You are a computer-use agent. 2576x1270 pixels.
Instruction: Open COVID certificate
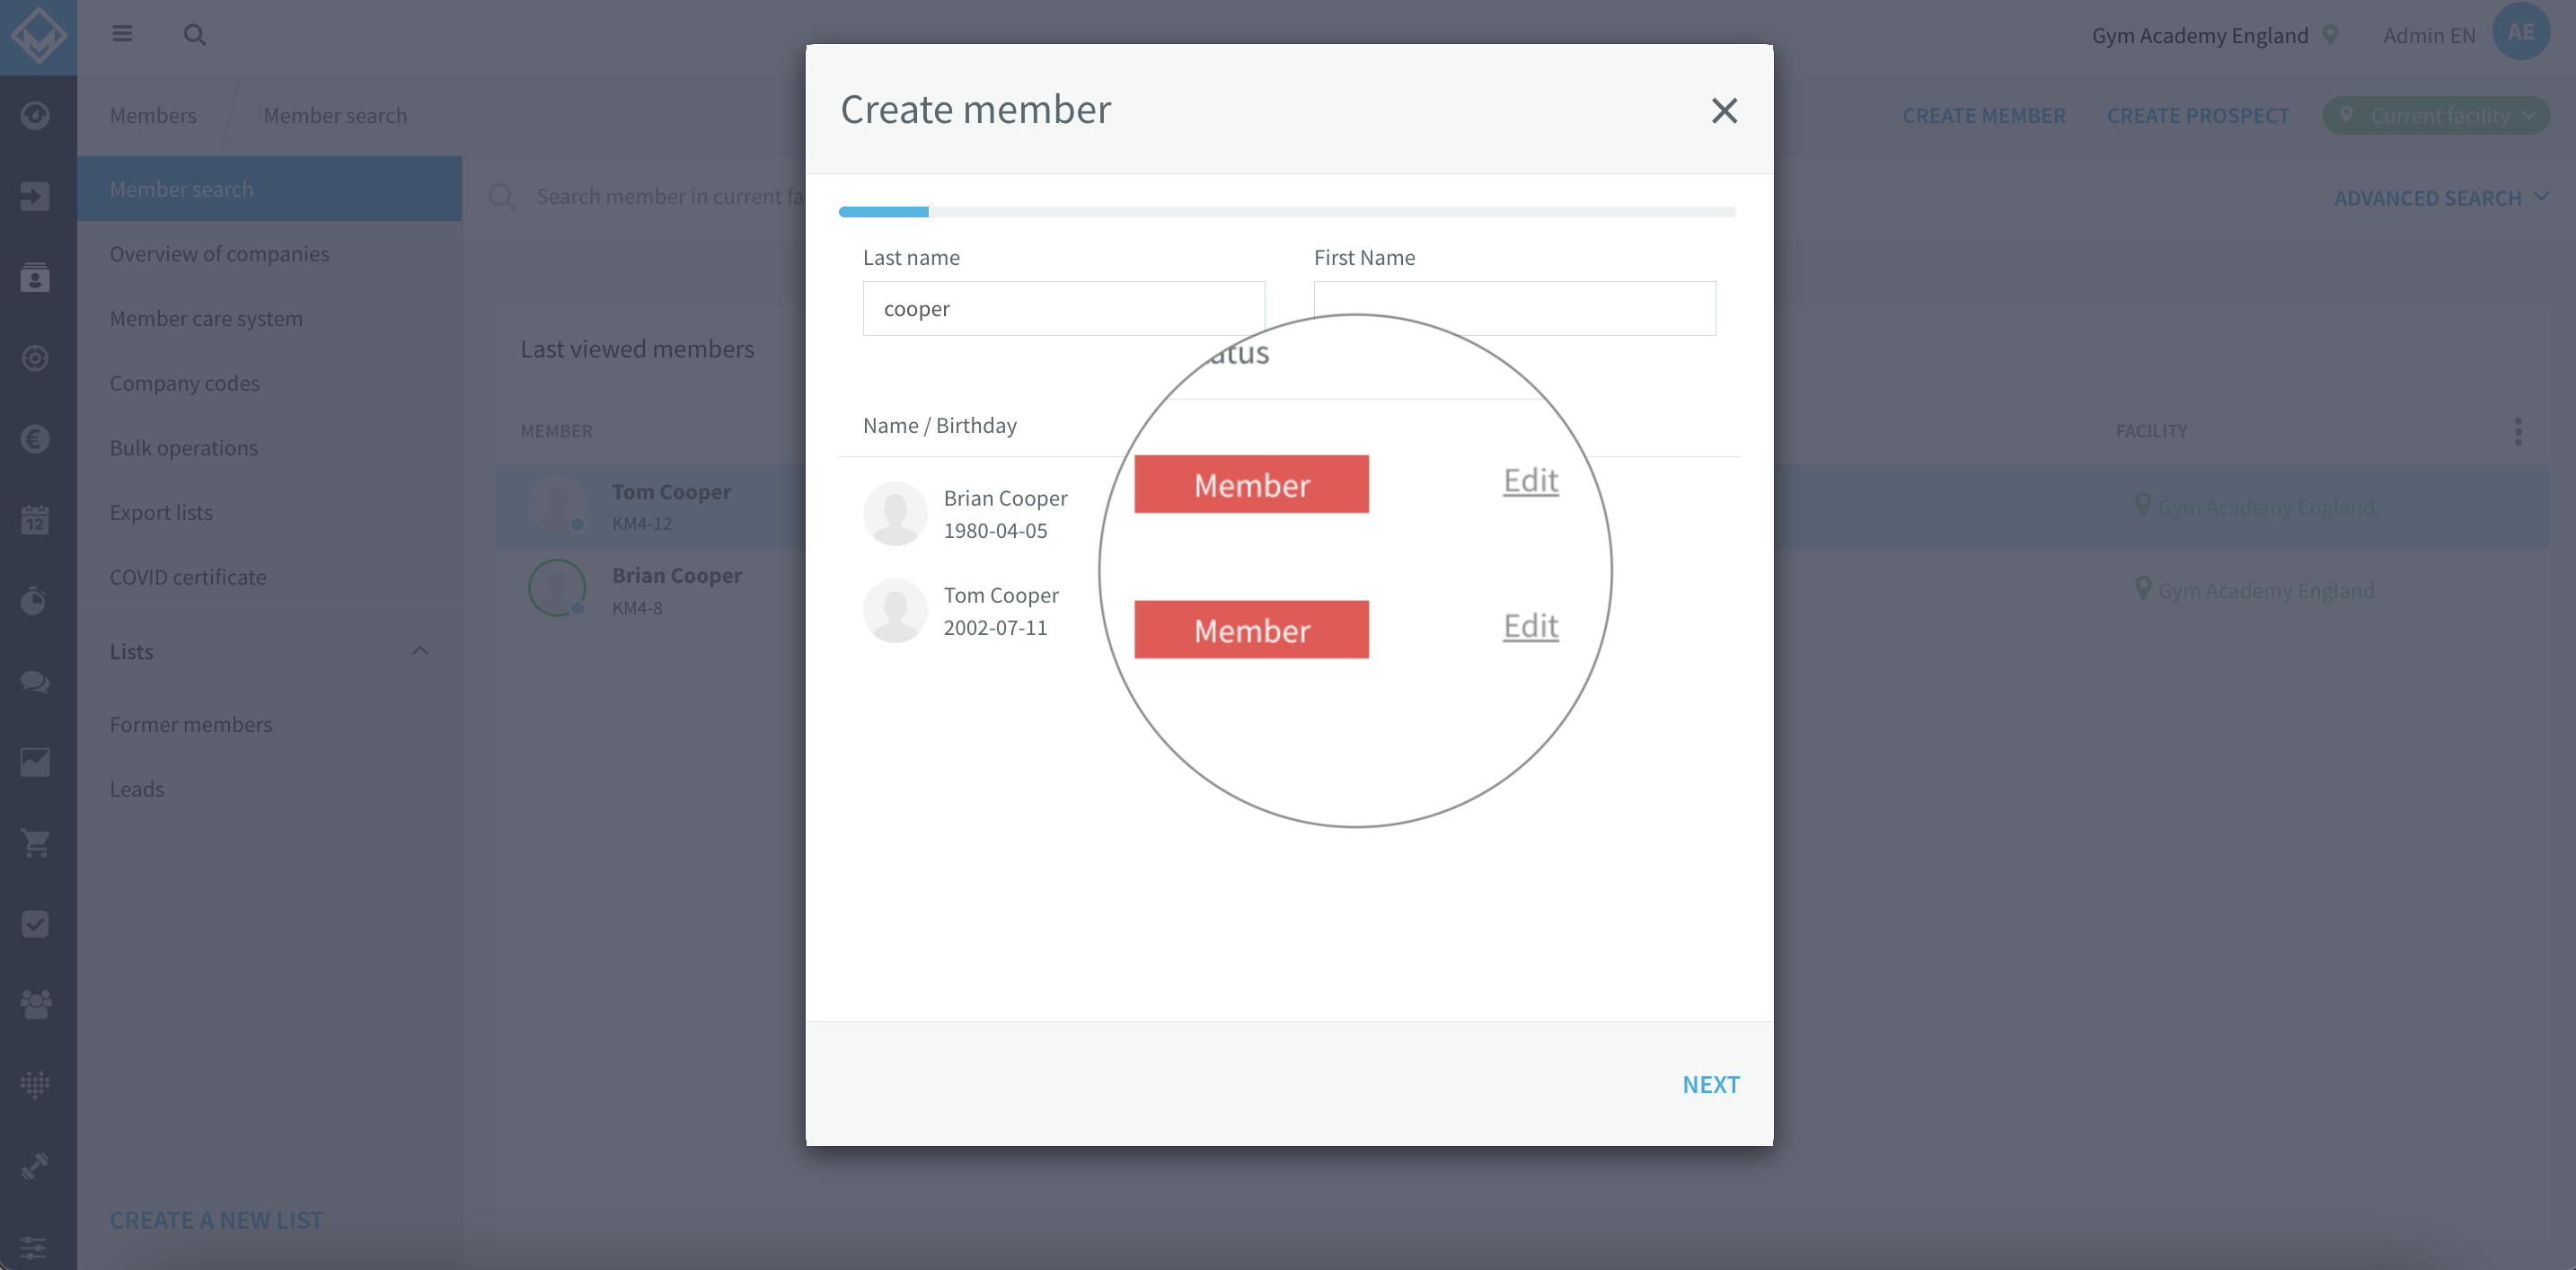(x=188, y=577)
